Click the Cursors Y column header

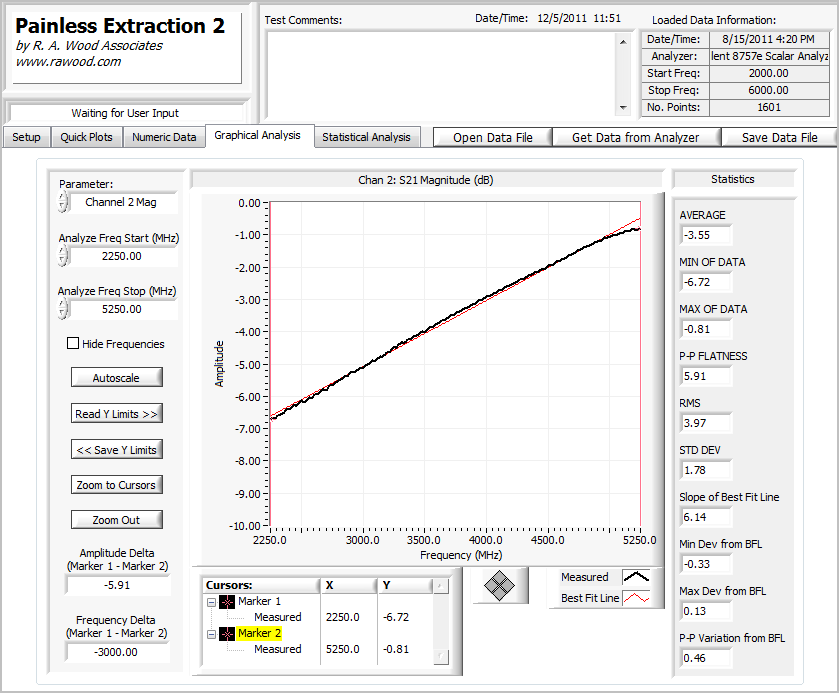click(x=405, y=585)
